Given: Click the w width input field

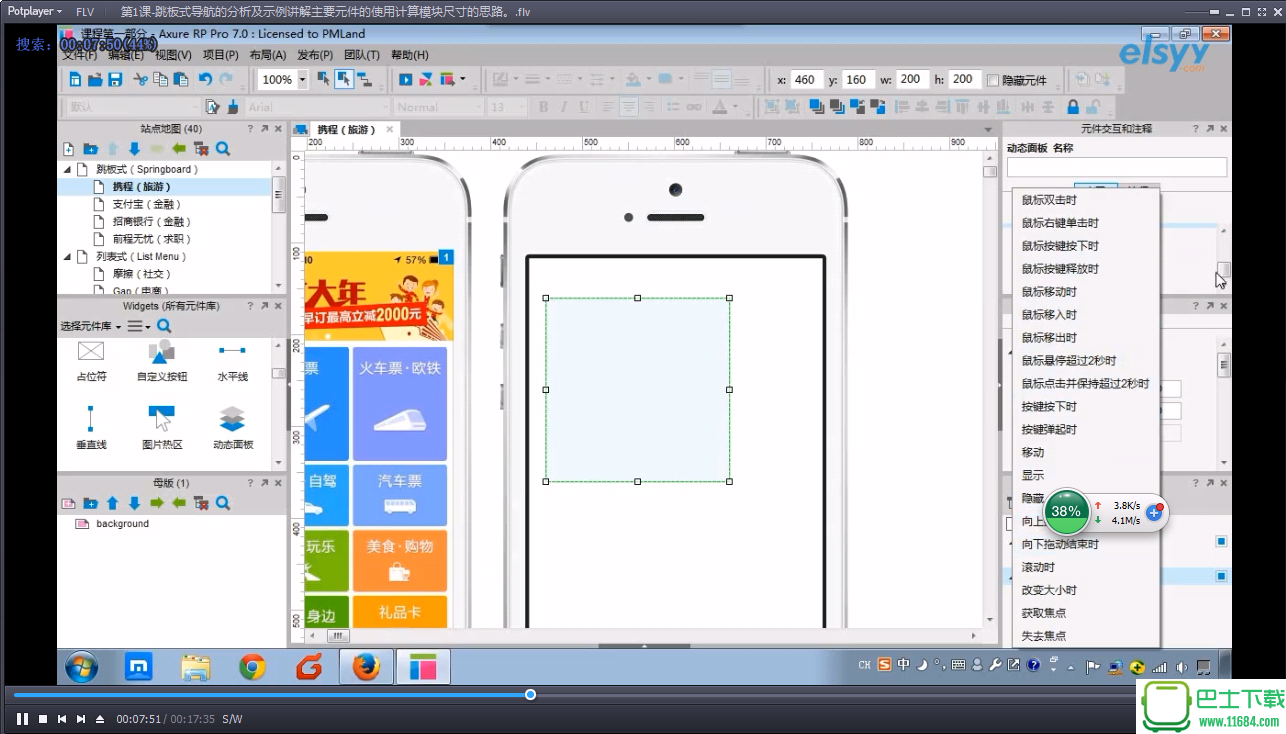Looking at the screenshot, I should pyautogui.click(x=912, y=79).
